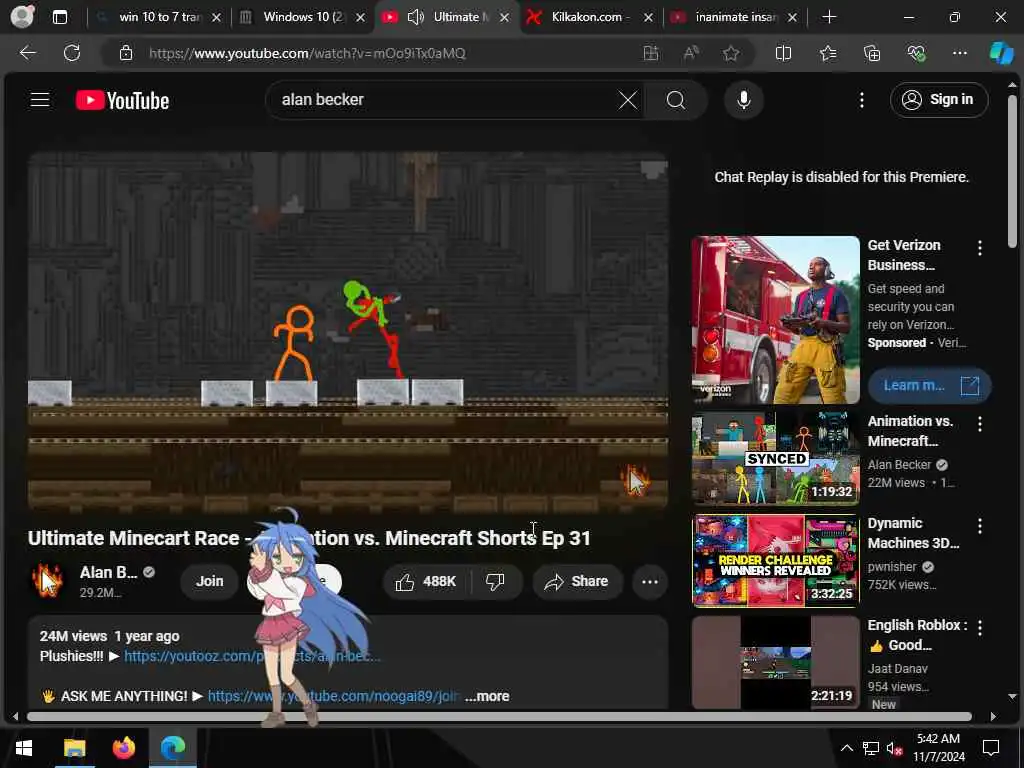The width and height of the screenshot is (1024, 768).
Task: Go back in the browser
Action: (x=27, y=53)
